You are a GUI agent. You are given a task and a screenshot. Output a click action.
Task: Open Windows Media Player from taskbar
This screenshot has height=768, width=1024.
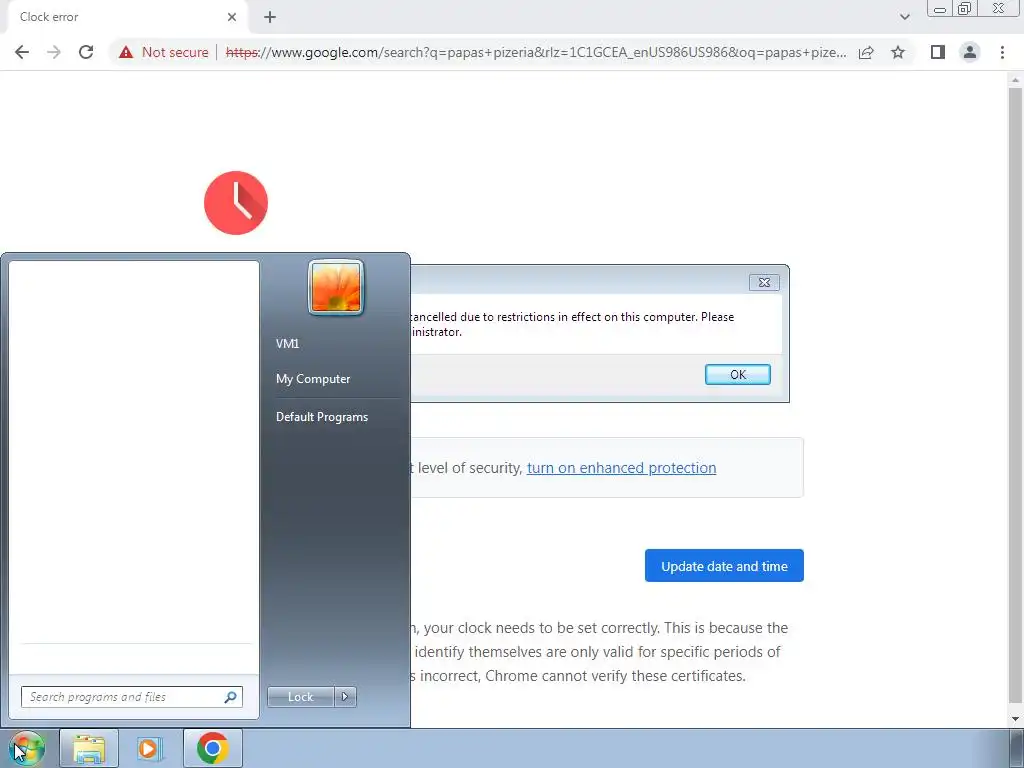tap(149, 748)
